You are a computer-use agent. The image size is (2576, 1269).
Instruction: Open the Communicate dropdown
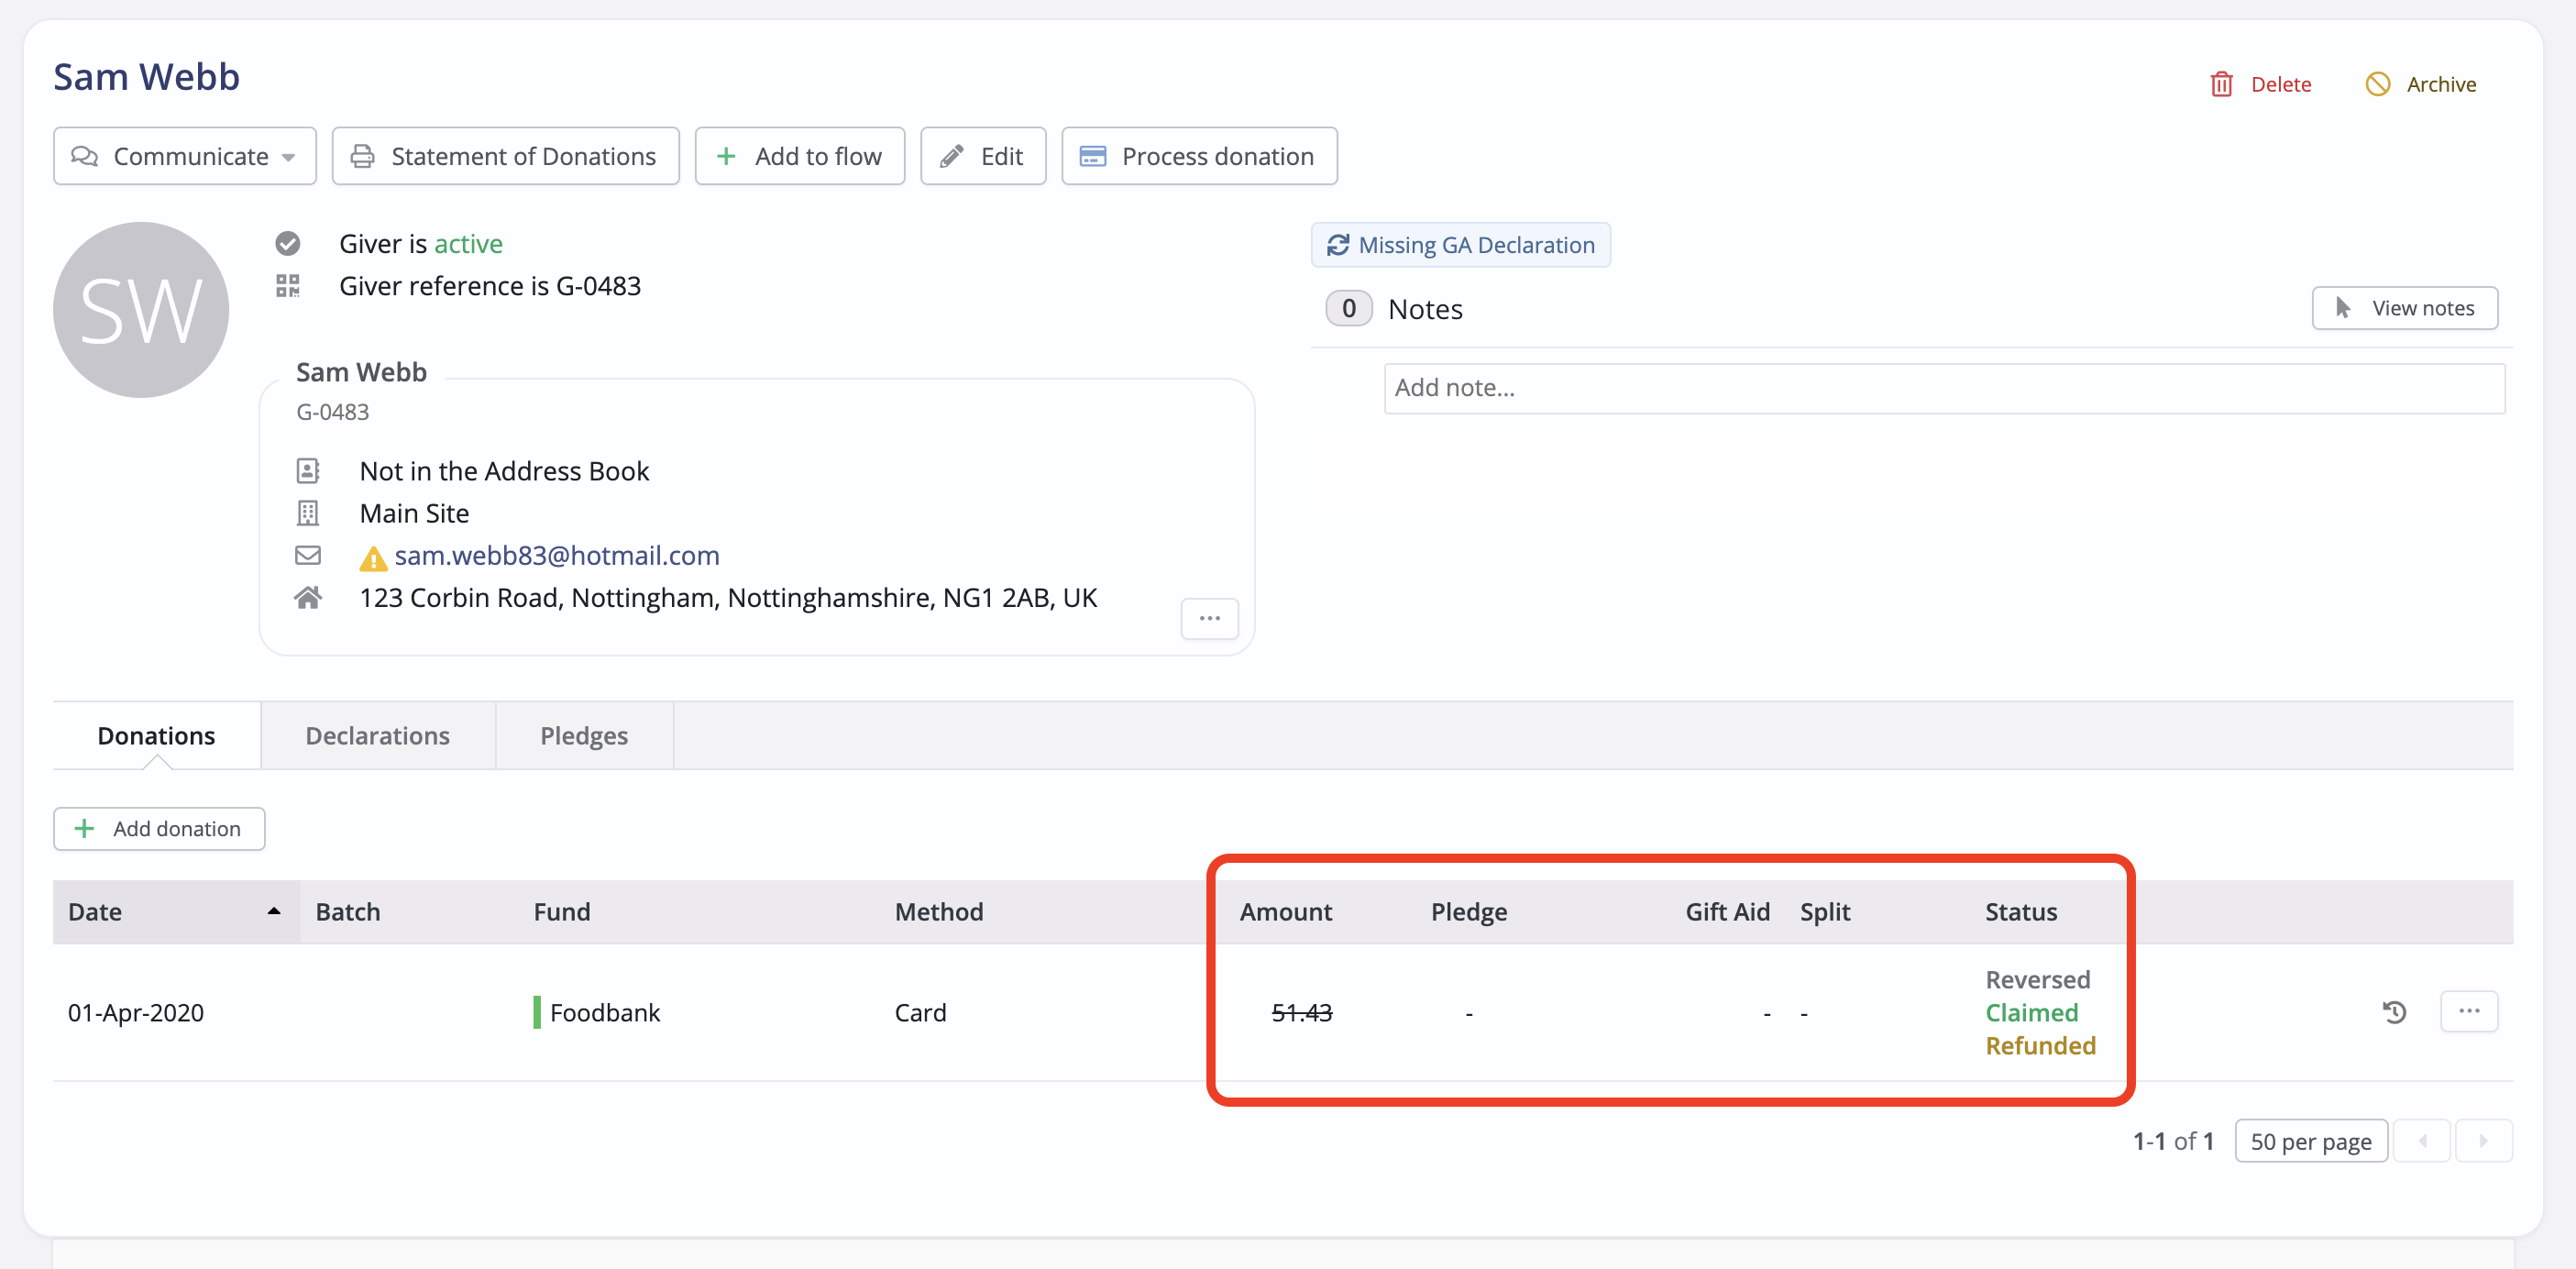(185, 156)
